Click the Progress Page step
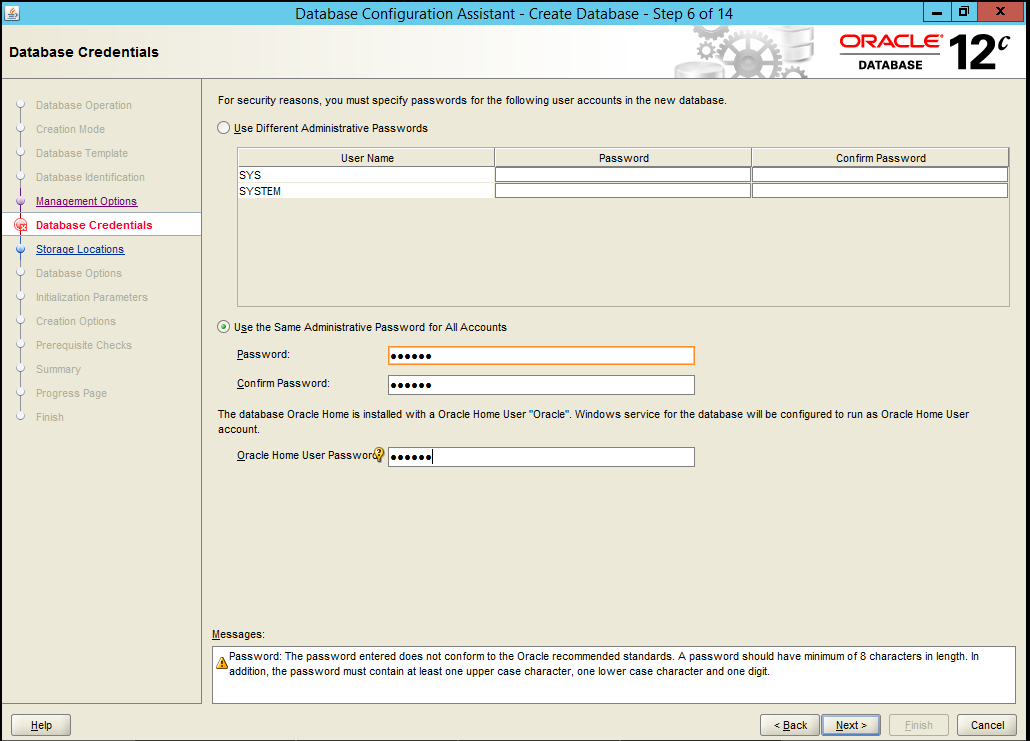 point(72,393)
